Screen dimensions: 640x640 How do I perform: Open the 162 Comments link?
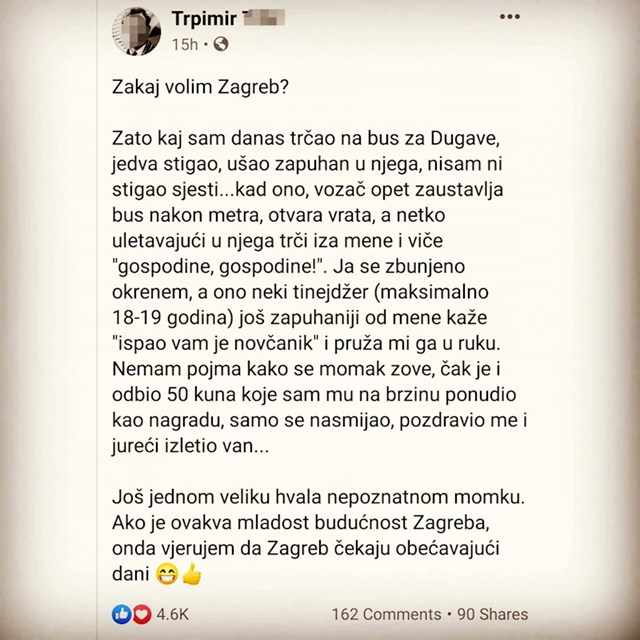387,614
